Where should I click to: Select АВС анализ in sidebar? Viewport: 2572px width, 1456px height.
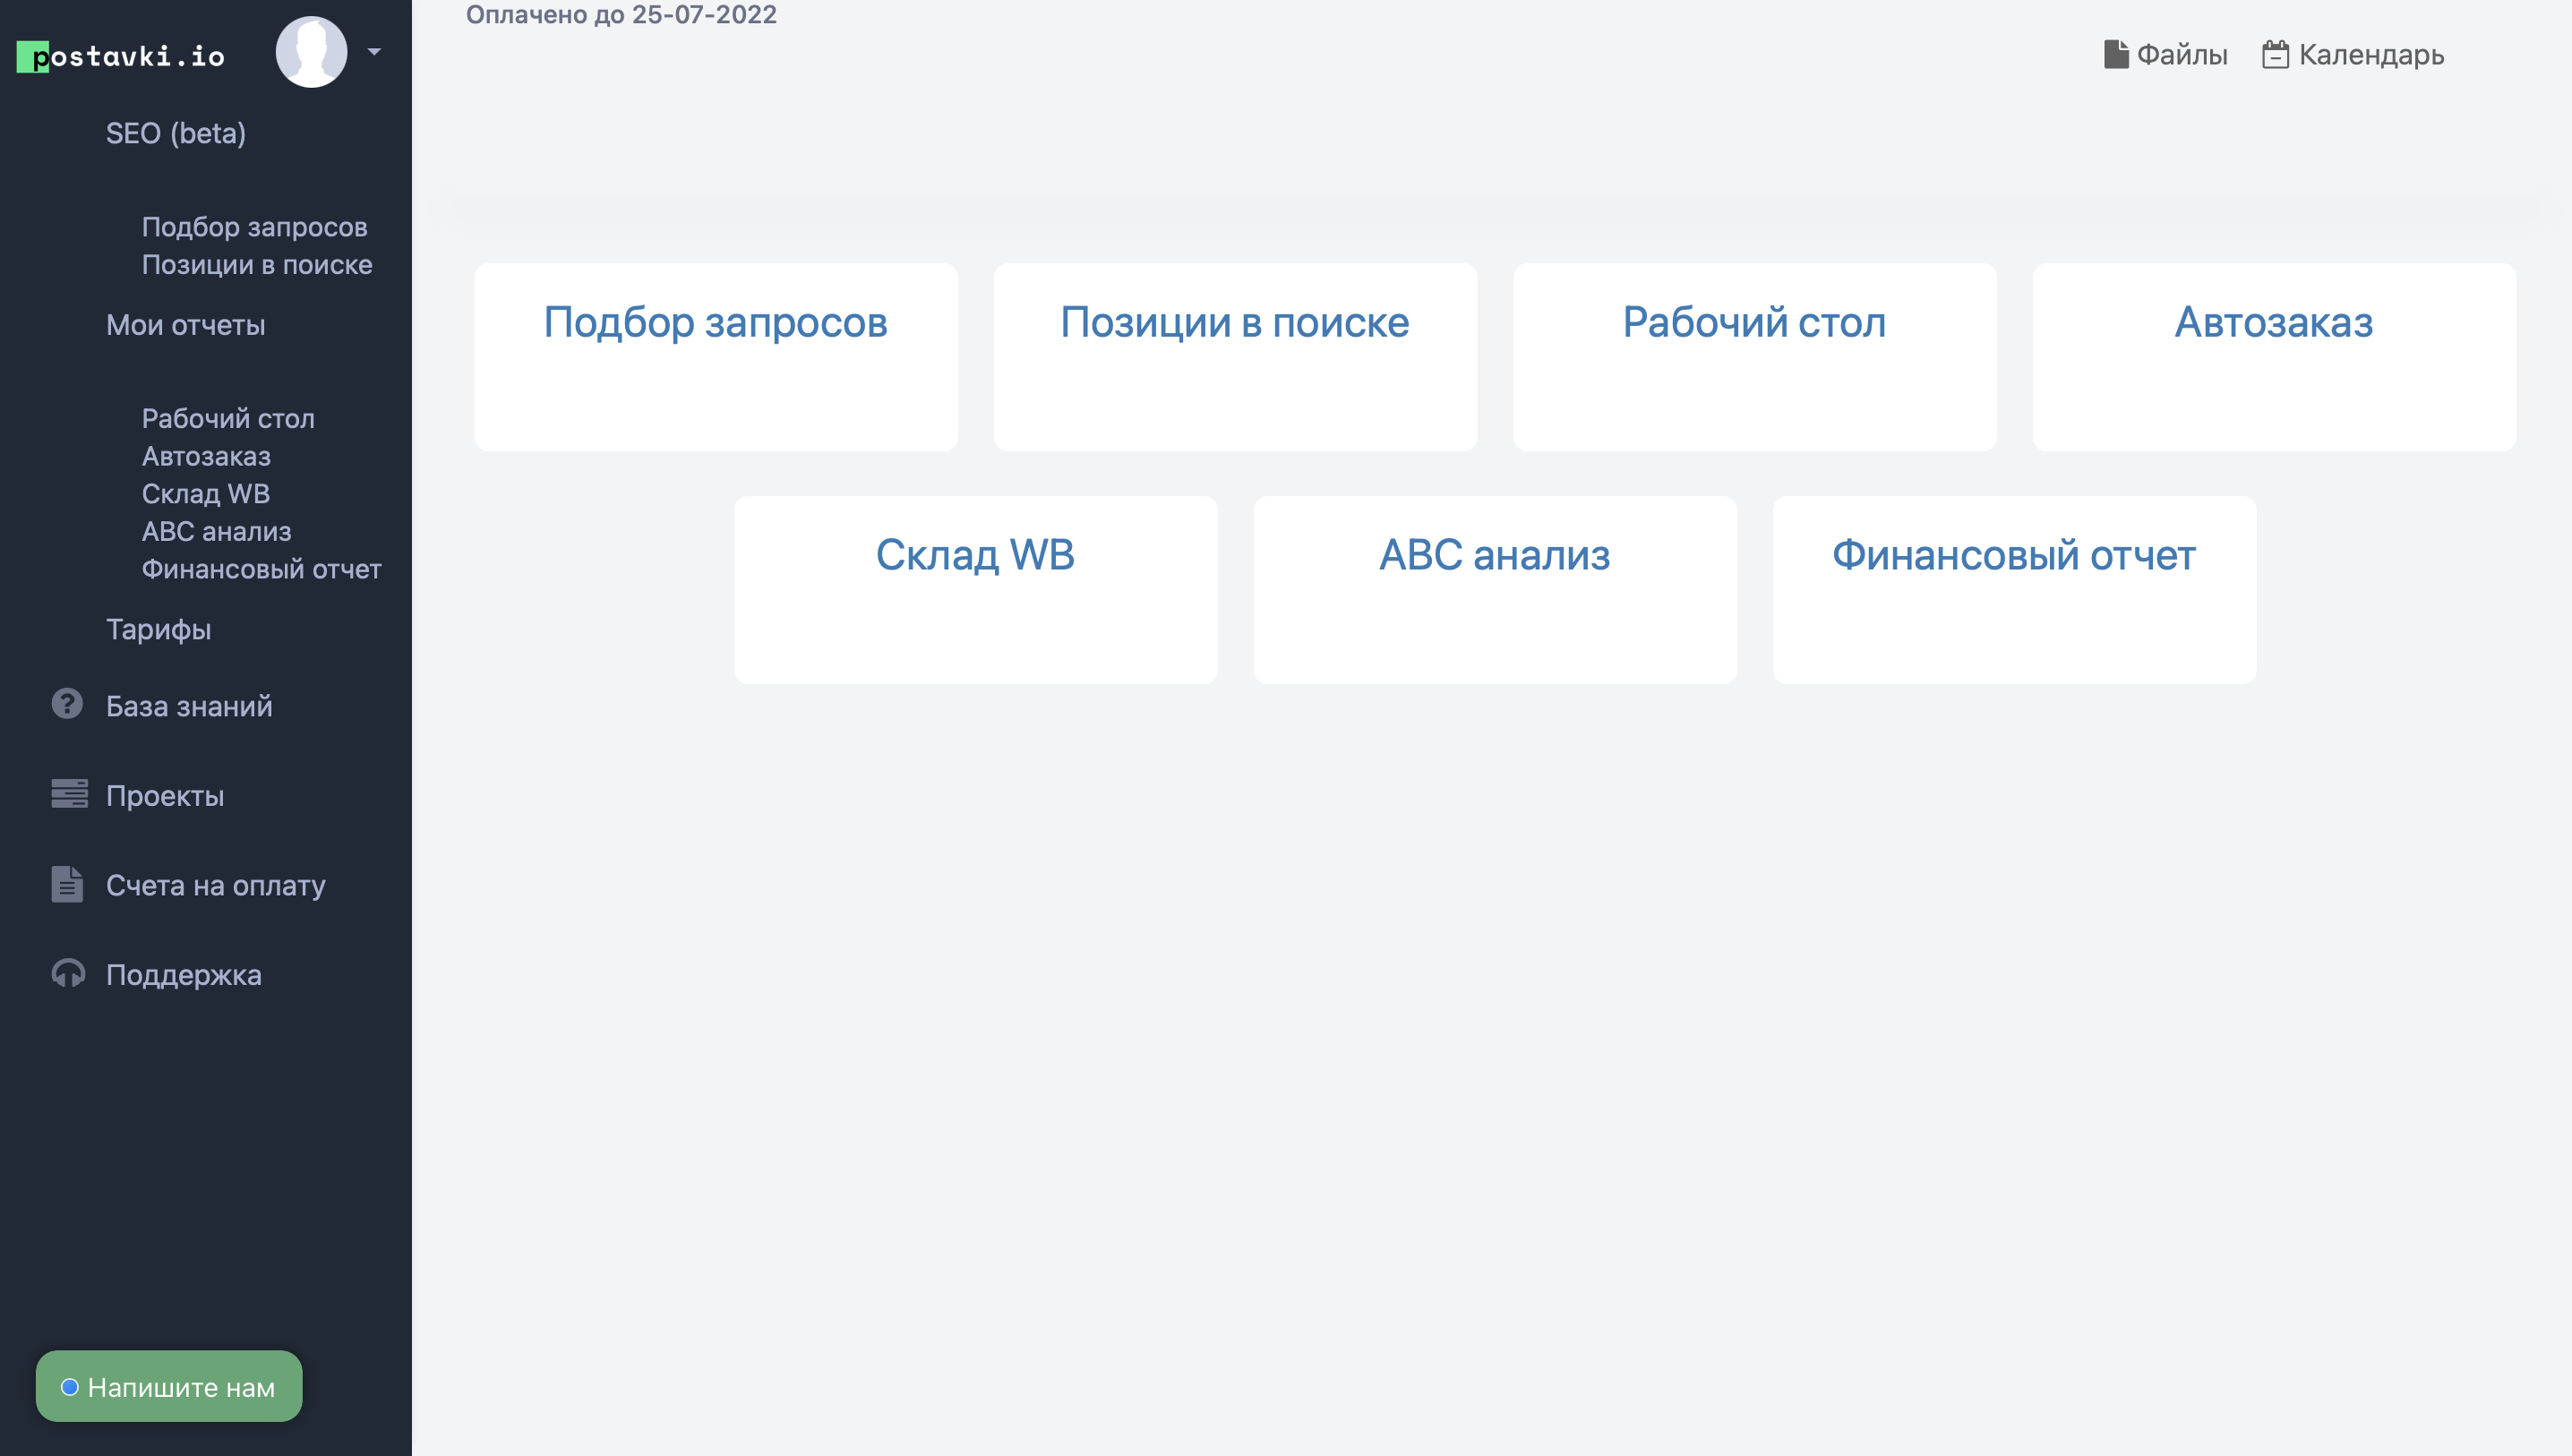216,531
